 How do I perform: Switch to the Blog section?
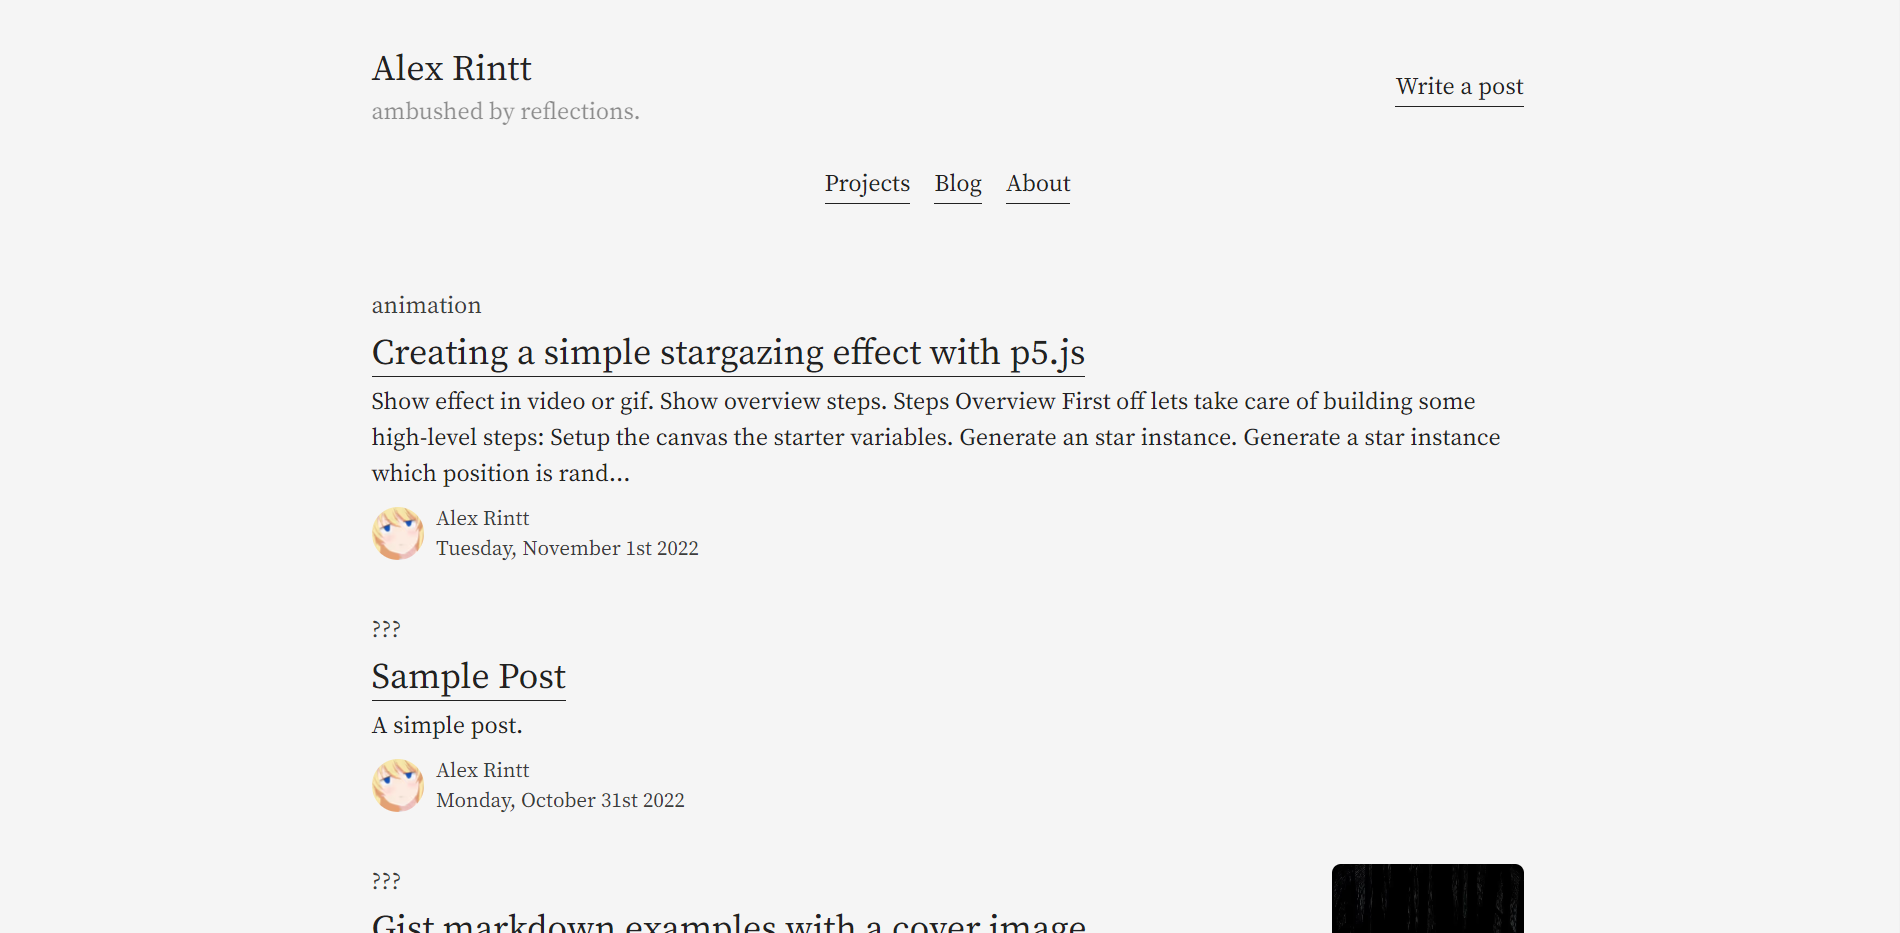[x=957, y=184]
